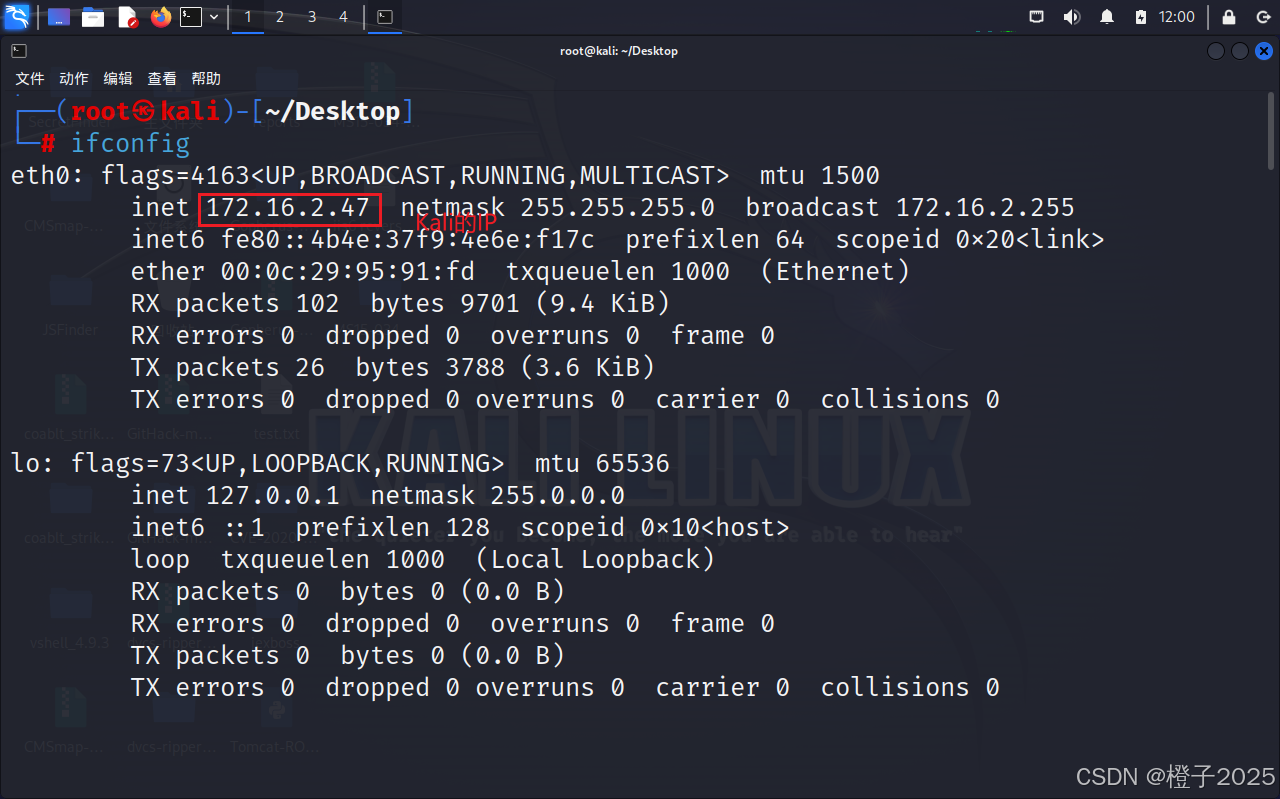Switch to workspace 2

click(x=280, y=17)
